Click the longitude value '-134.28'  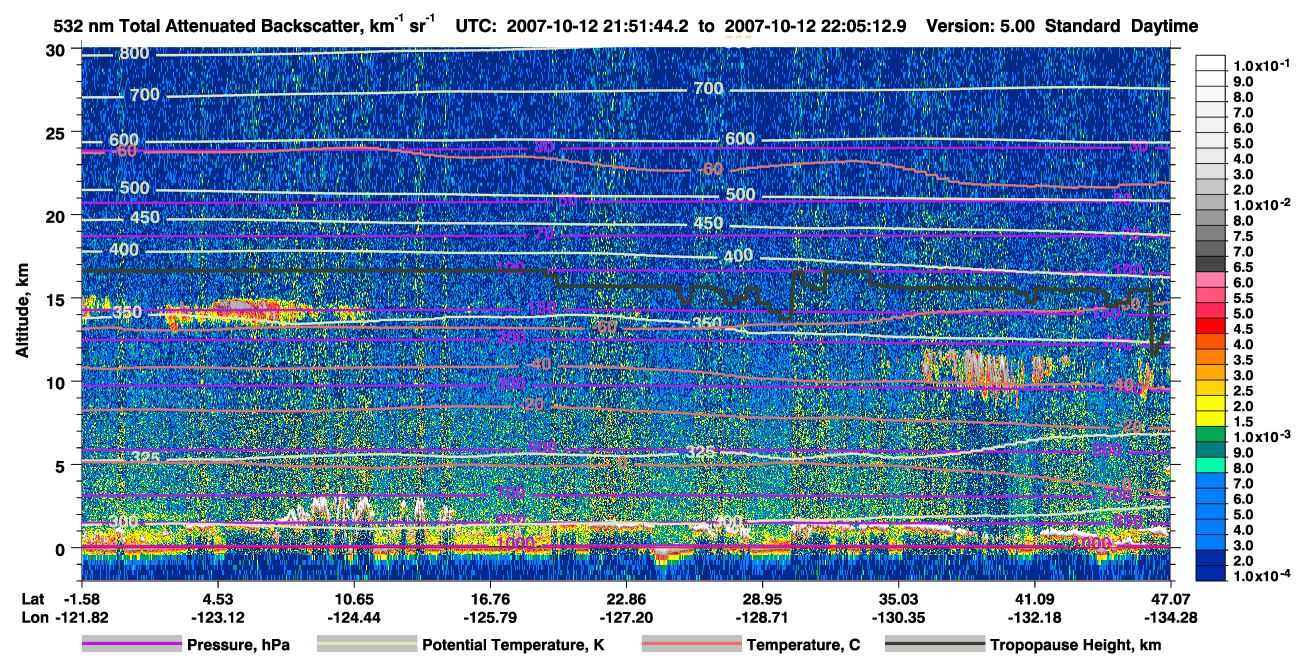(1170, 616)
